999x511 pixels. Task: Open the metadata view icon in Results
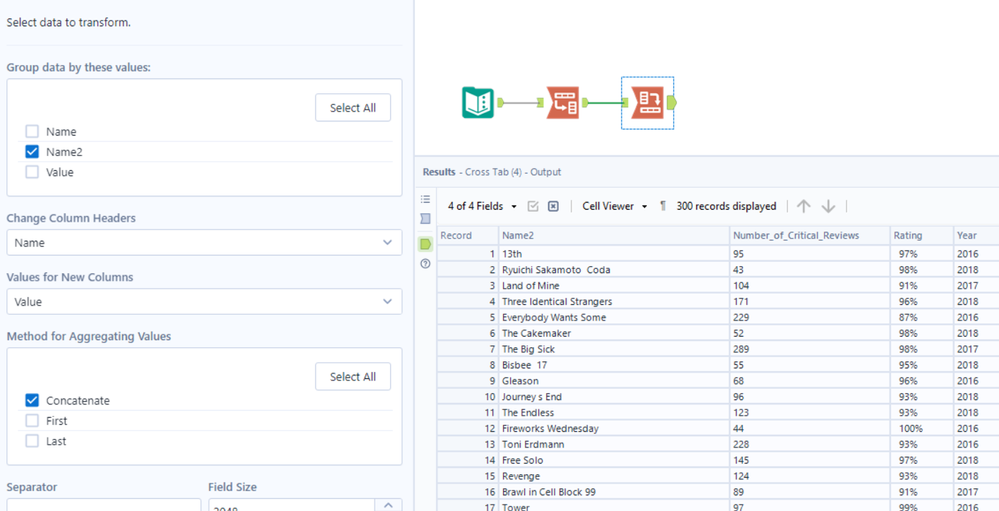tap(426, 219)
